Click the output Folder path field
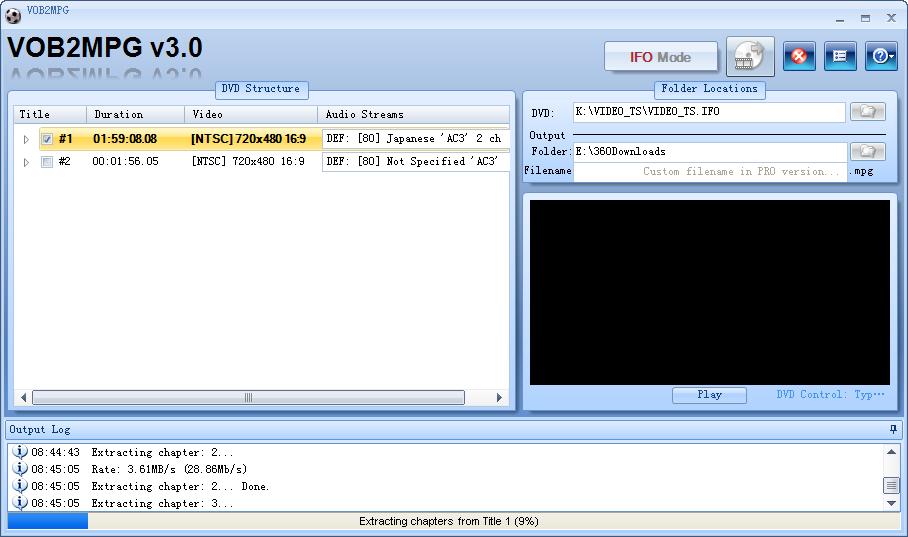Image resolution: width=908 pixels, height=537 pixels. click(x=710, y=152)
